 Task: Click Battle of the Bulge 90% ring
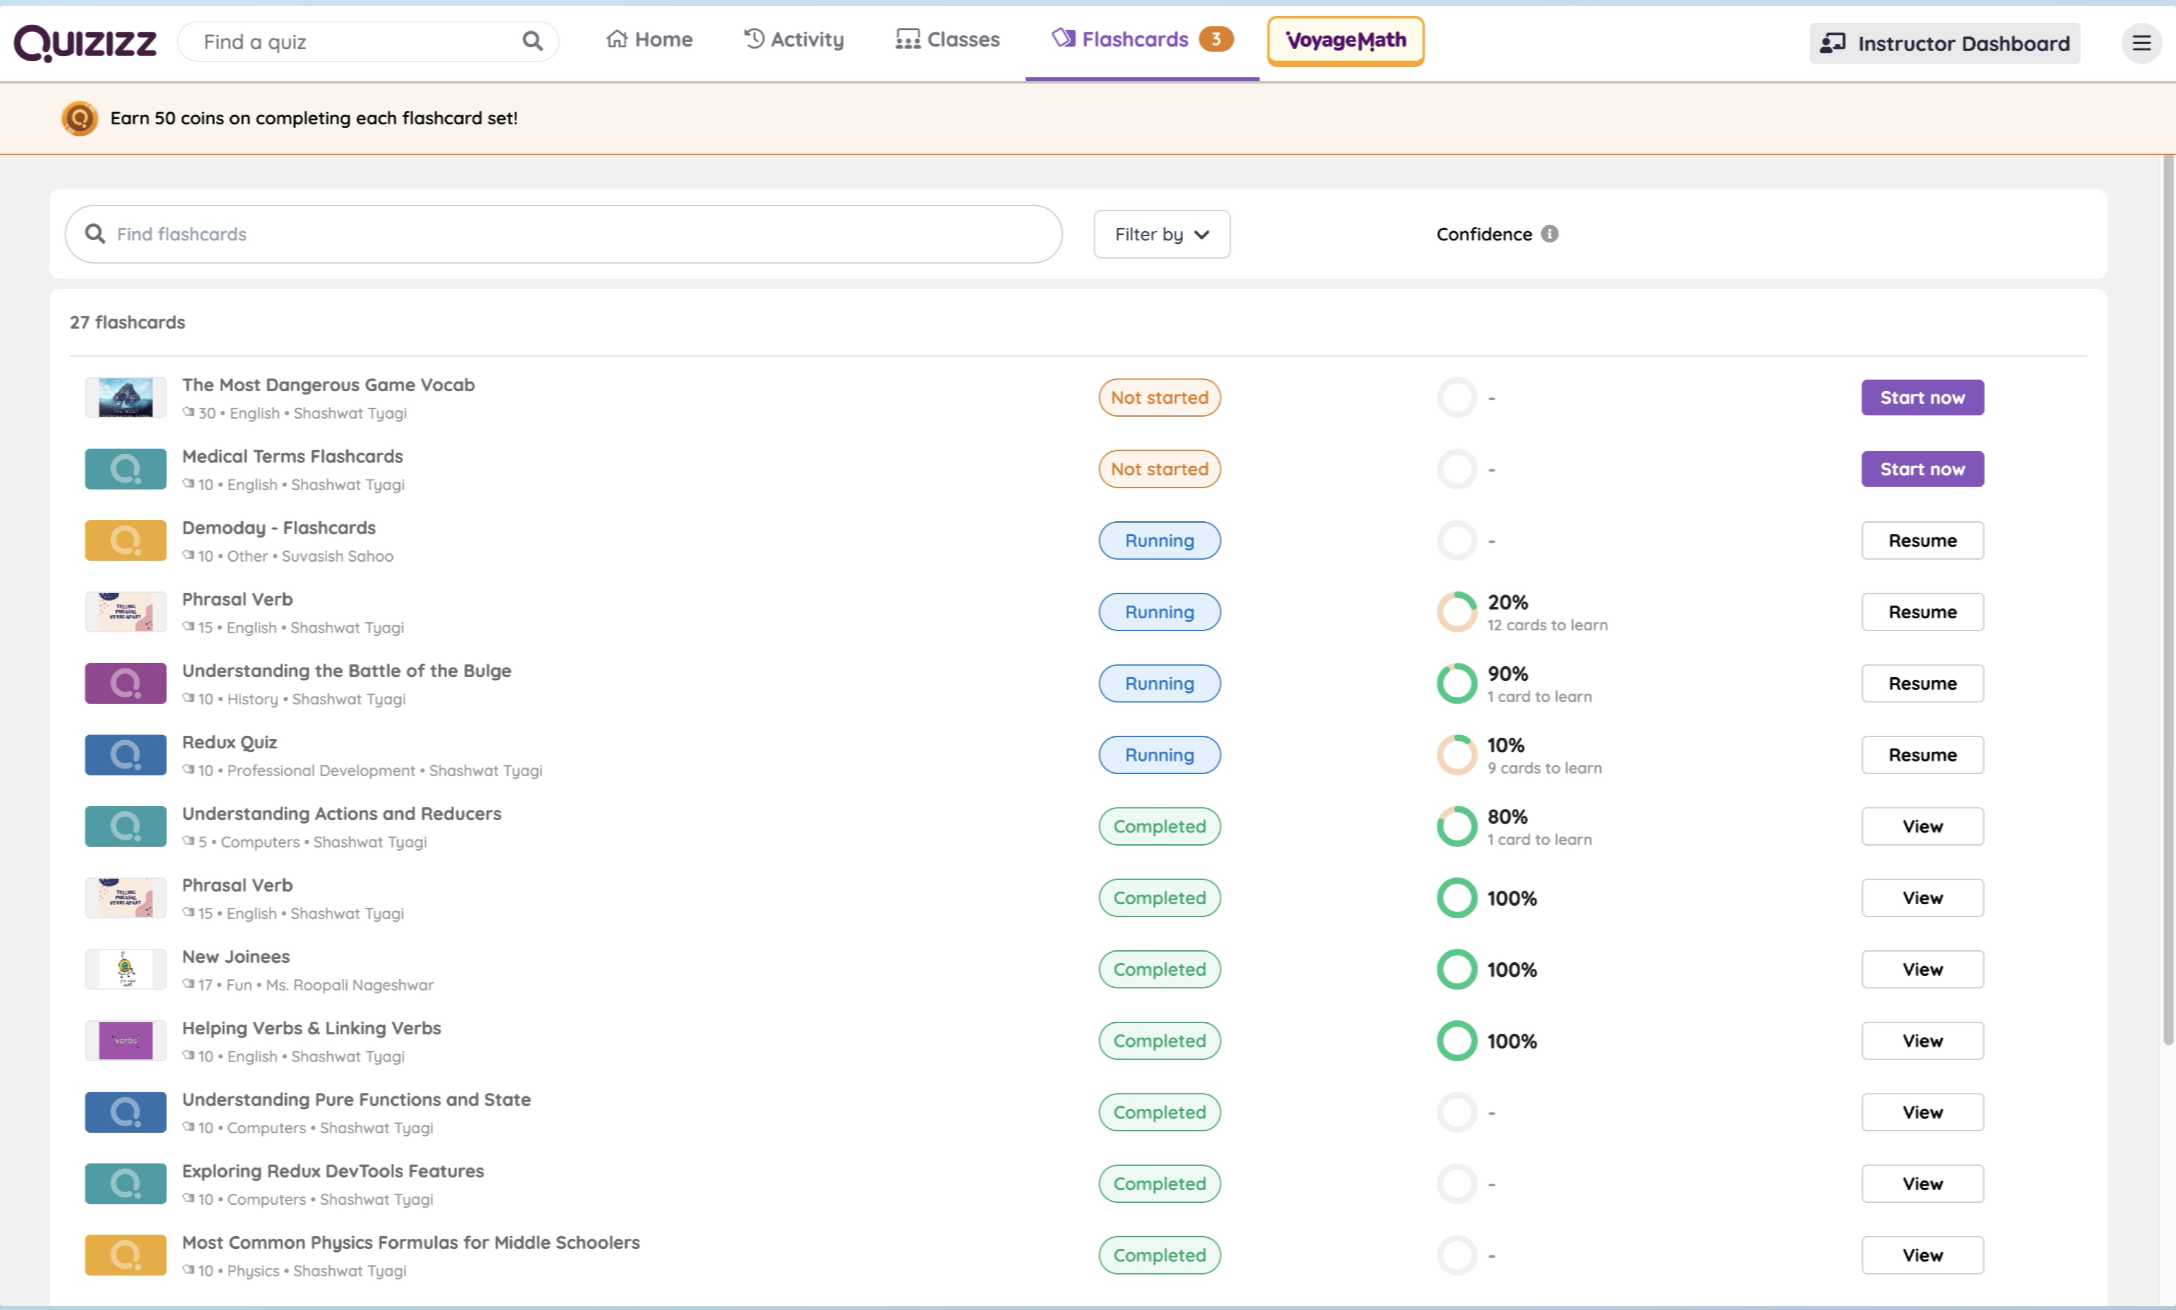[1456, 684]
